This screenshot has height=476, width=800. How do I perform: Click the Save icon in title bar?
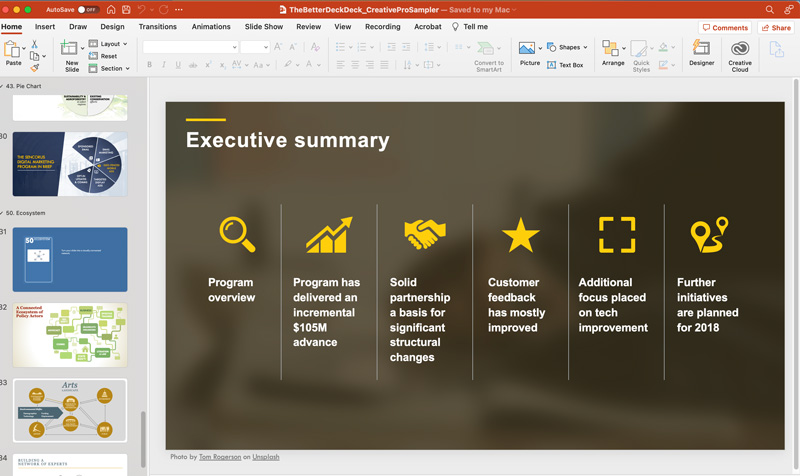pyautogui.click(x=126, y=9)
